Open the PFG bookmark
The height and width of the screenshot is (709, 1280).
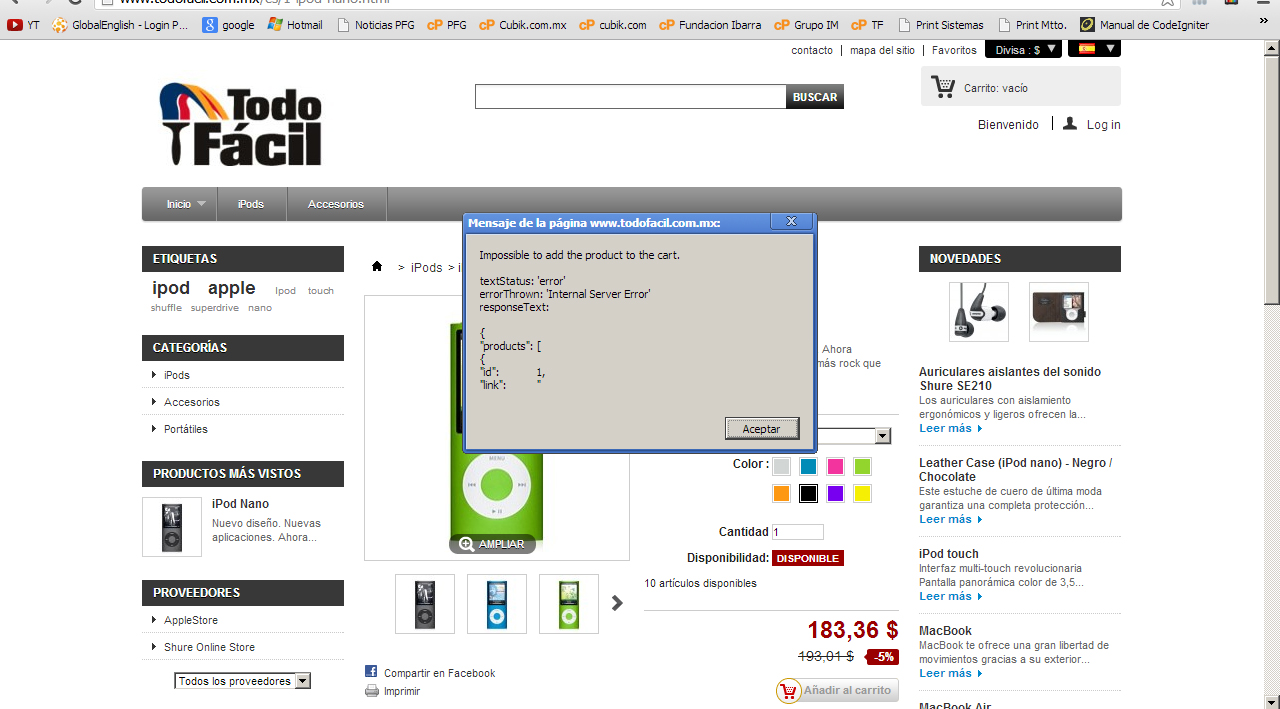tap(447, 25)
